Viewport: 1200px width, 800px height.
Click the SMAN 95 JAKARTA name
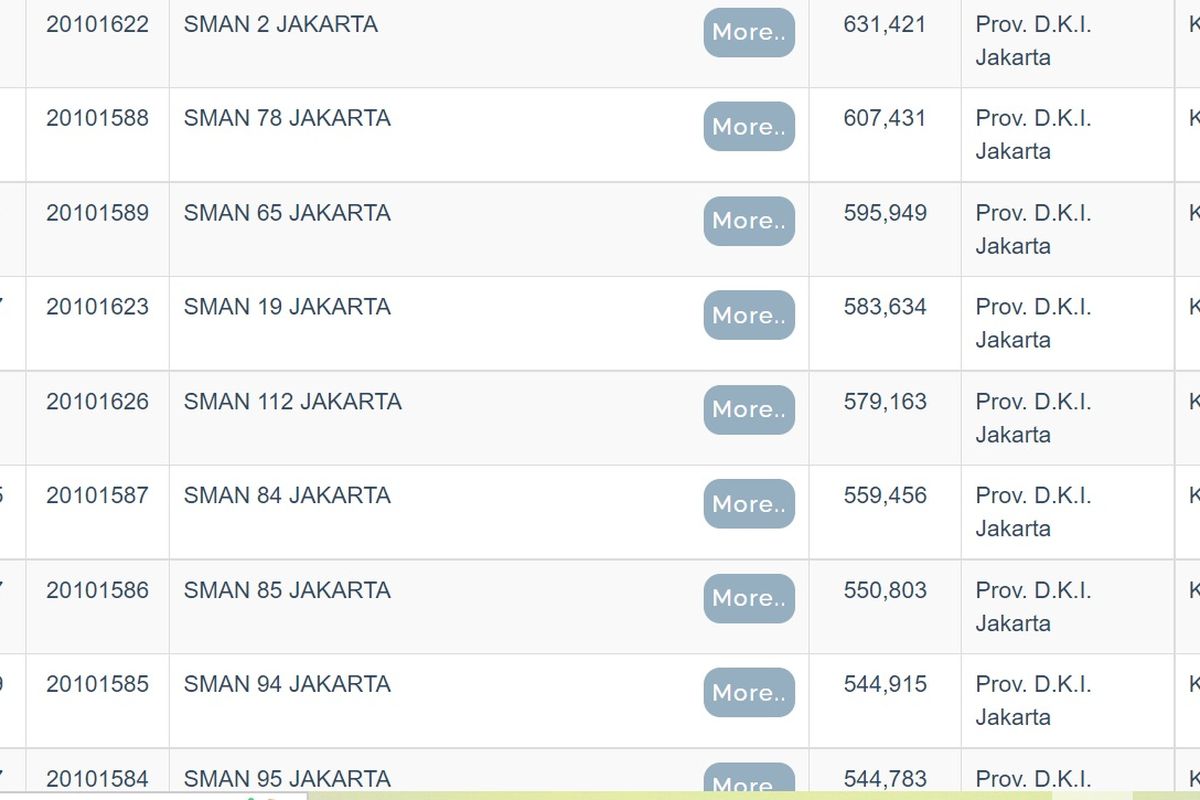click(287, 778)
